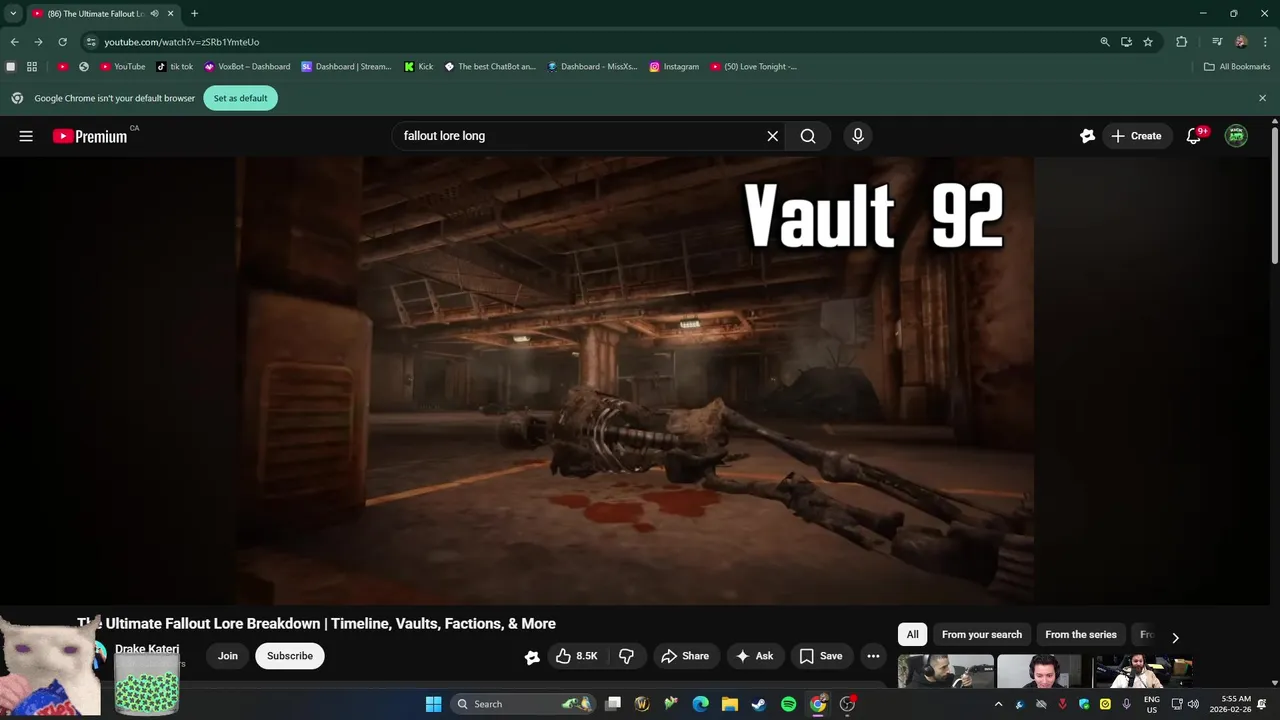This screenshot has width=1280, height=720.
Task: View site information icon in address bar
Action: tap(91, 42)
